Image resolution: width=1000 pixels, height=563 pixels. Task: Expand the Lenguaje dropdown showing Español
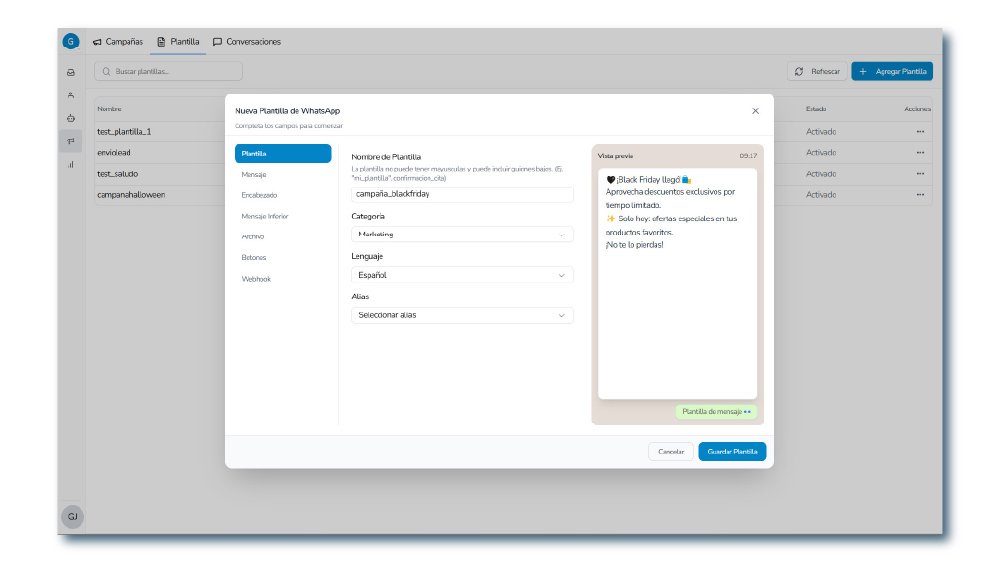click(x=462, y=275)
